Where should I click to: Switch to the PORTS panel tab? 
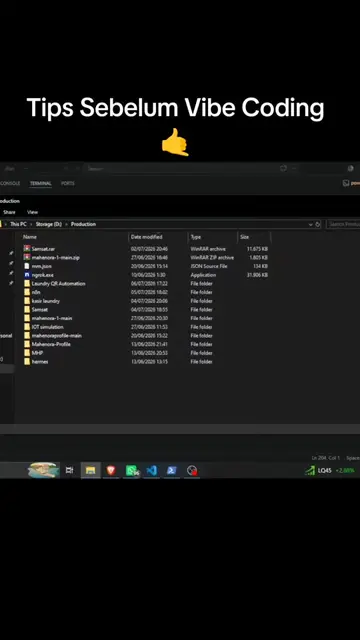pyautogui.click(x=68, y=183)
